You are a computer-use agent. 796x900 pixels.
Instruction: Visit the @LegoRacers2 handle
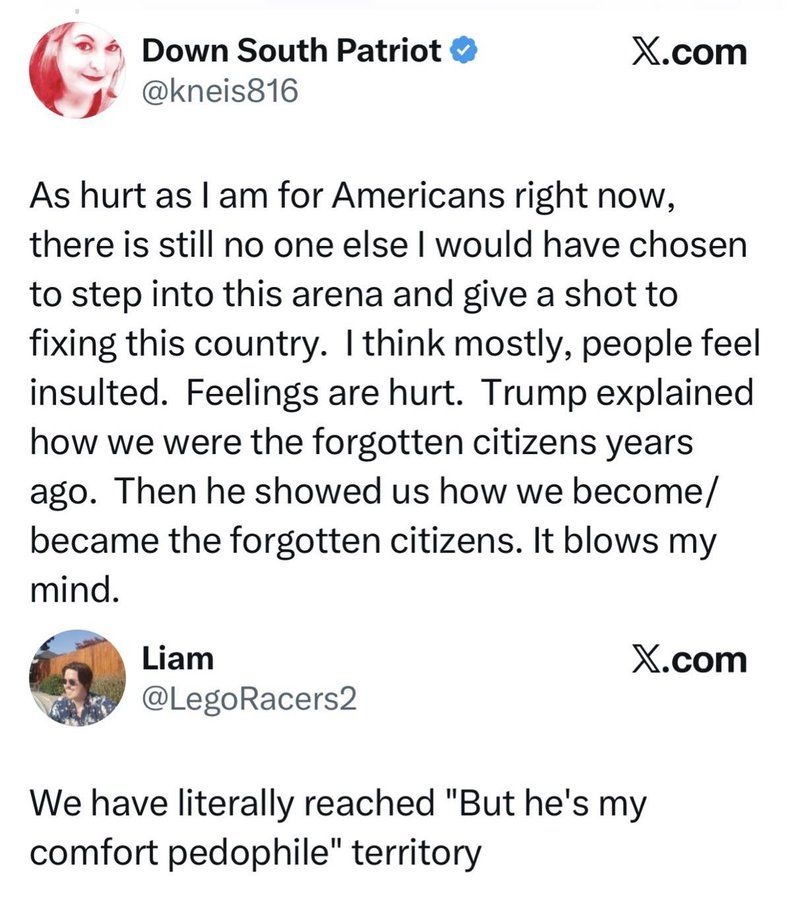tap(249, 699)
